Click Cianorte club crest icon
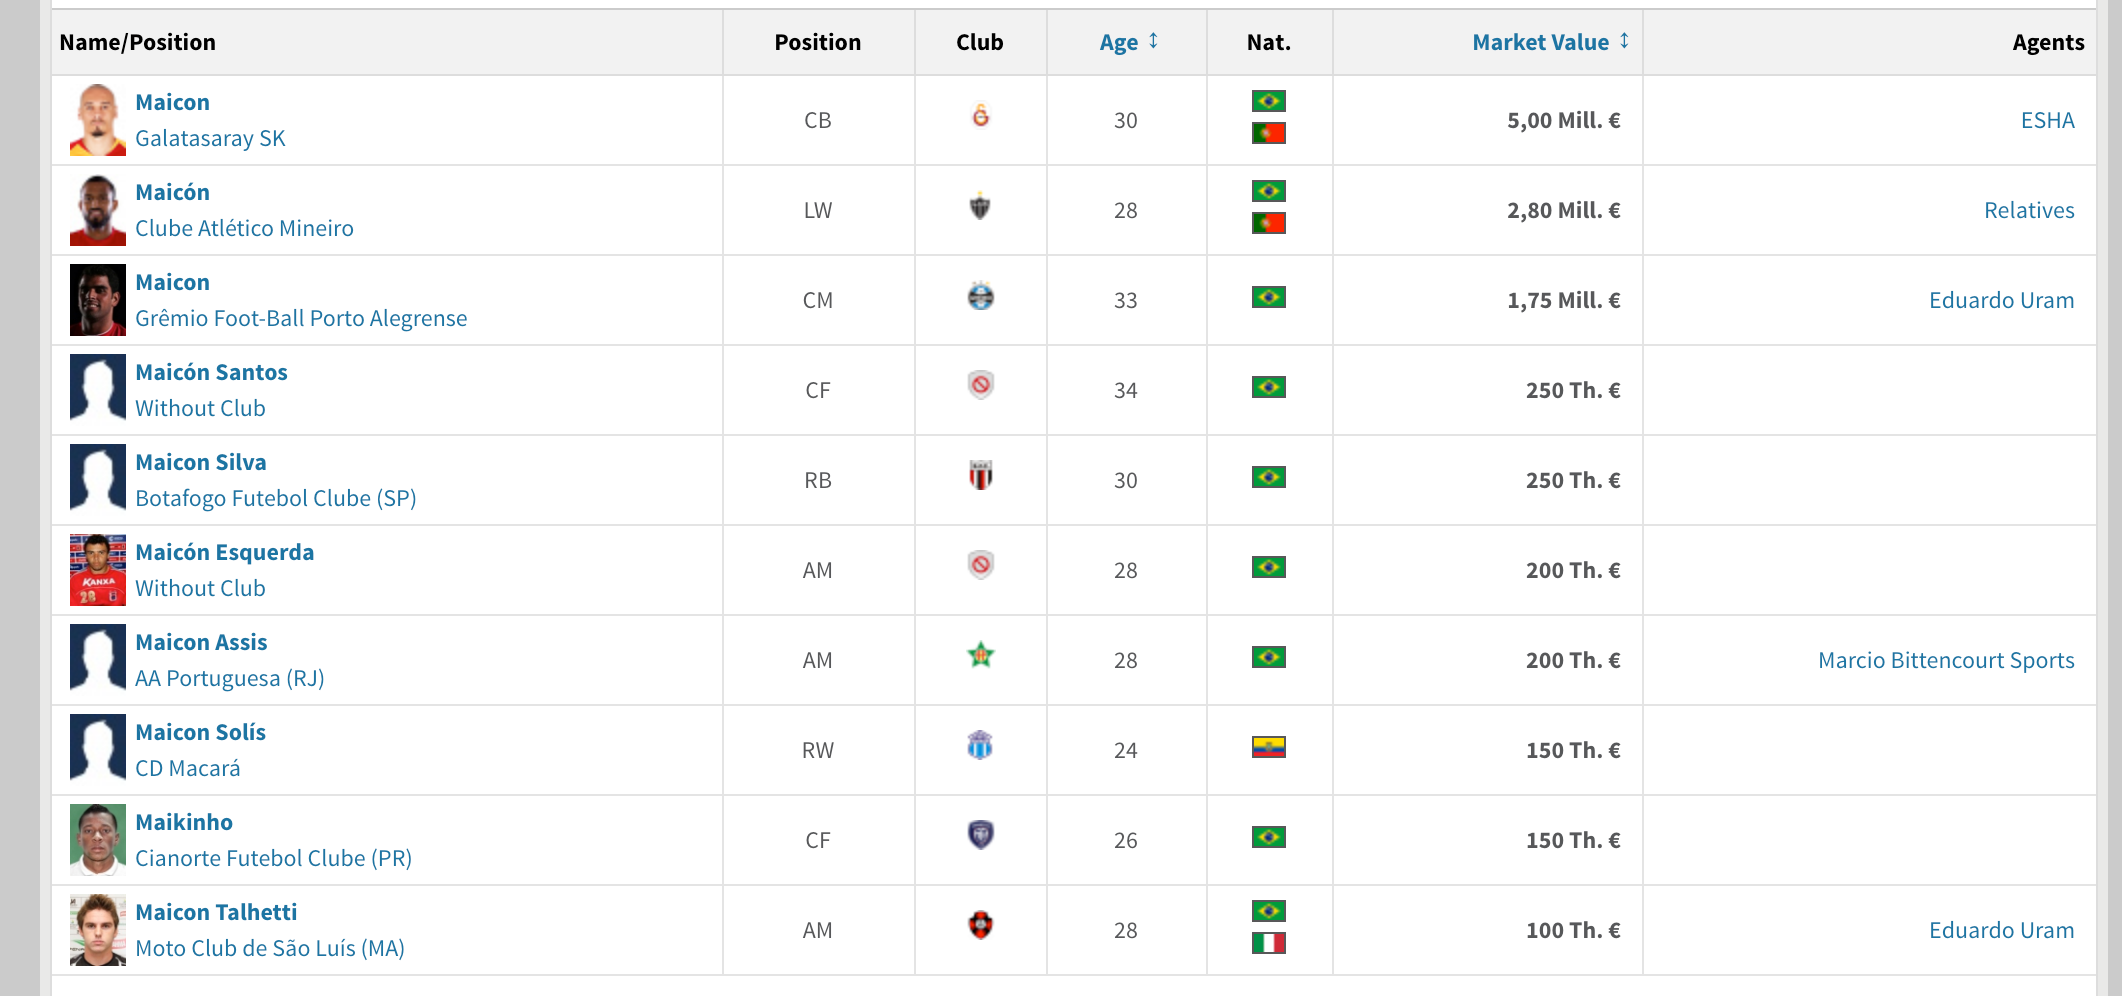Viewport: 2122px width, 996px height. point(981,835)
